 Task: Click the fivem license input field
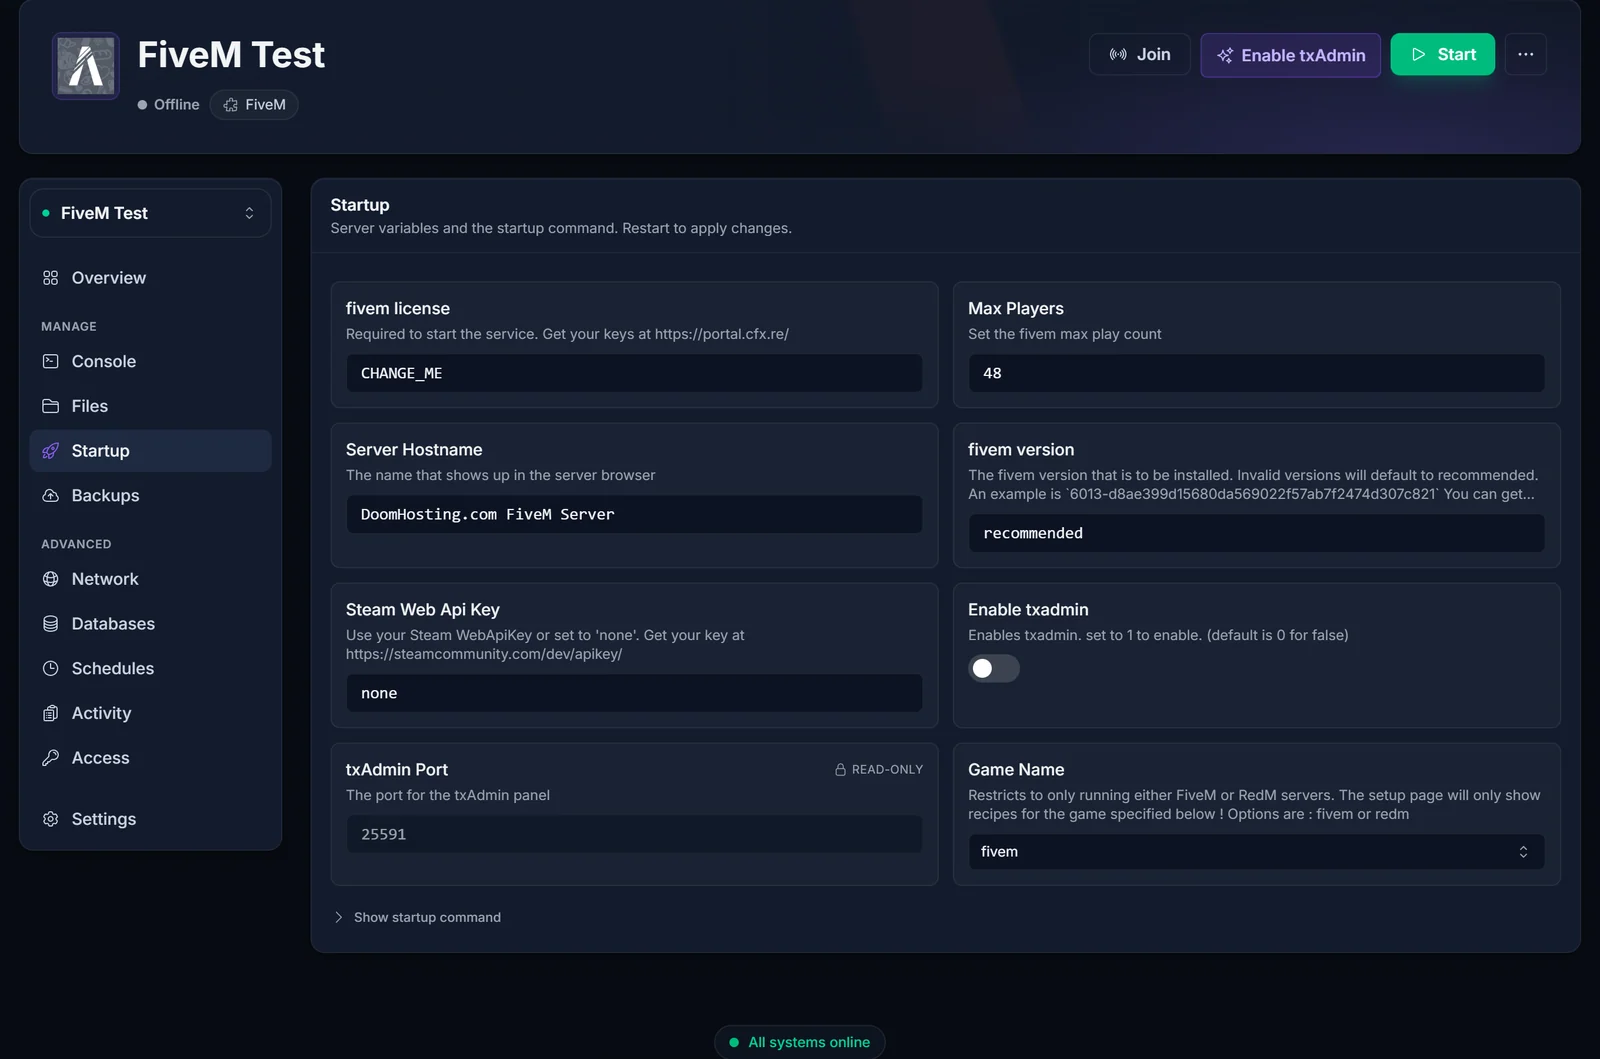634,373
